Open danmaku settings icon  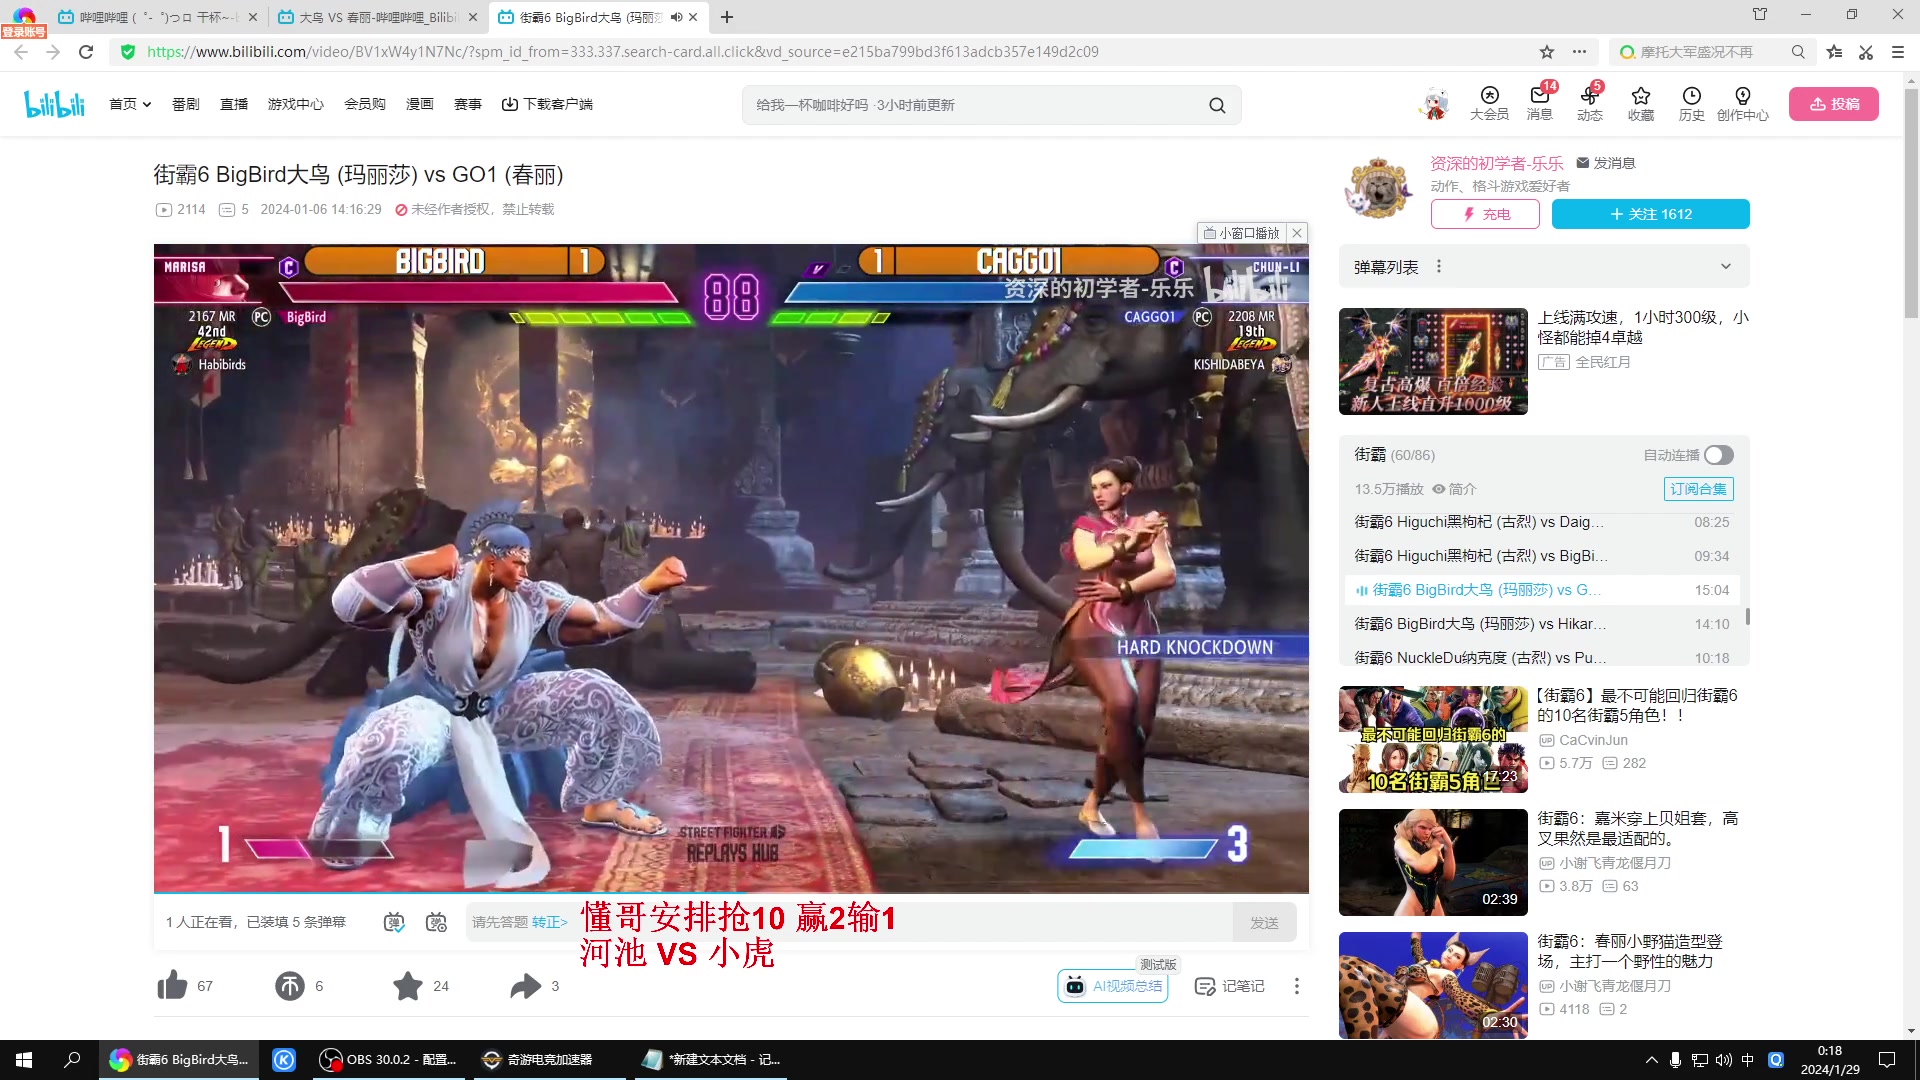pos(436,922)
